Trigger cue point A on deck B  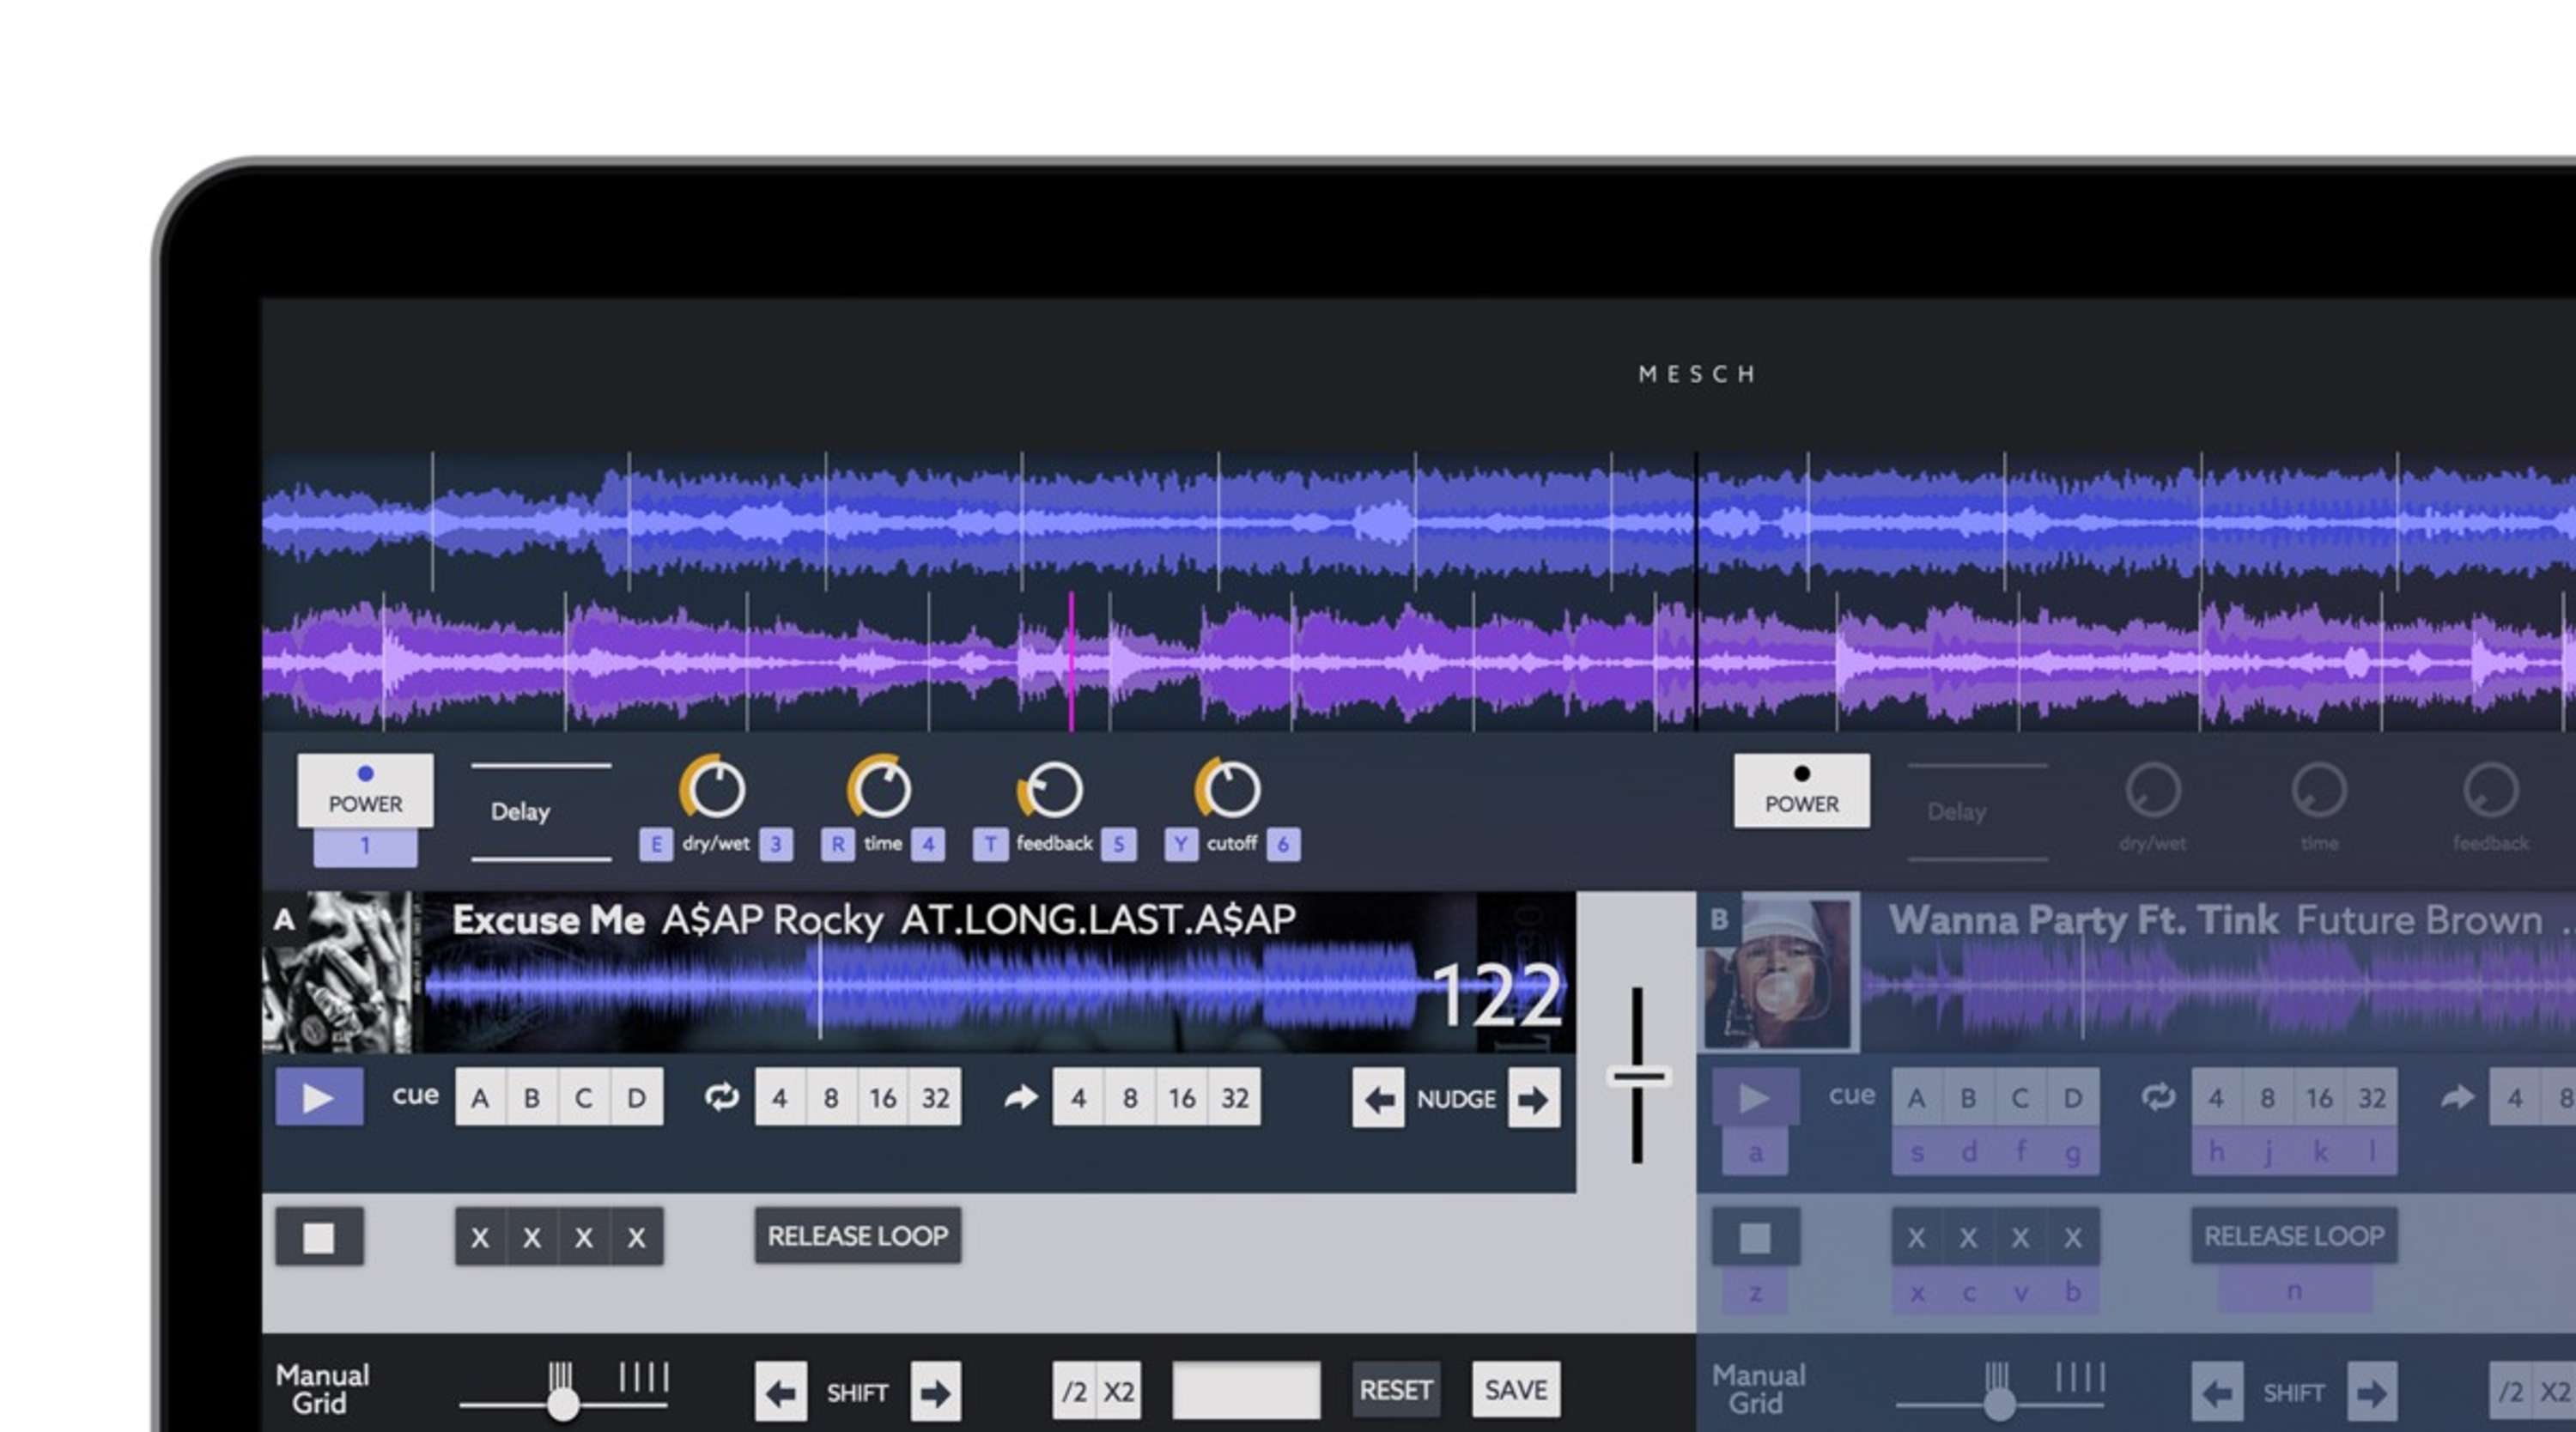pyautogui.click(x=1917, y=1097)
